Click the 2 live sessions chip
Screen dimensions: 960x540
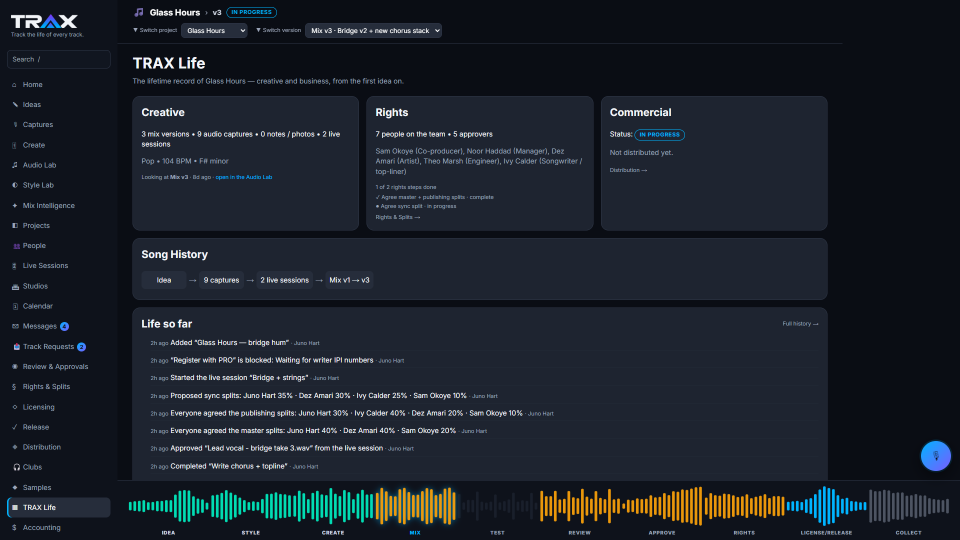285,280
